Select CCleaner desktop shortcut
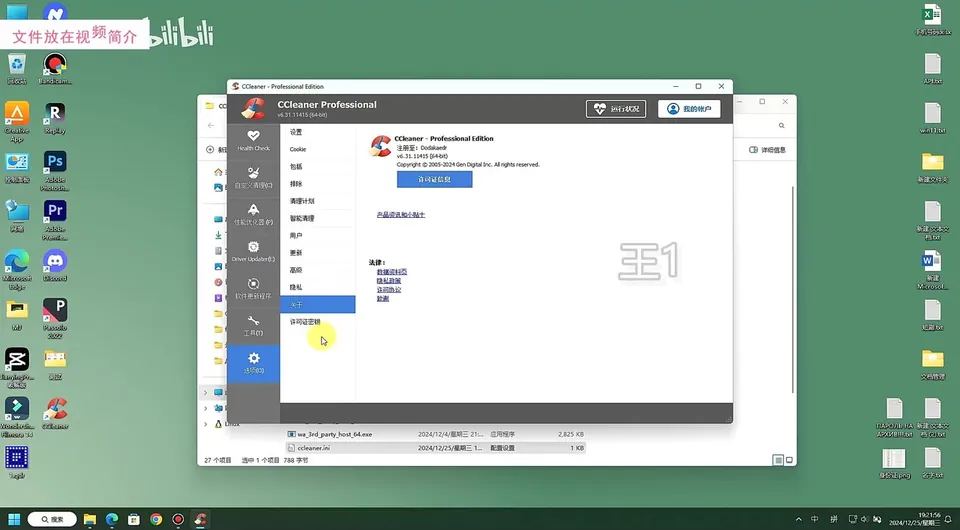This screenshot has height=530, width=960. click(x=55, y=413)
